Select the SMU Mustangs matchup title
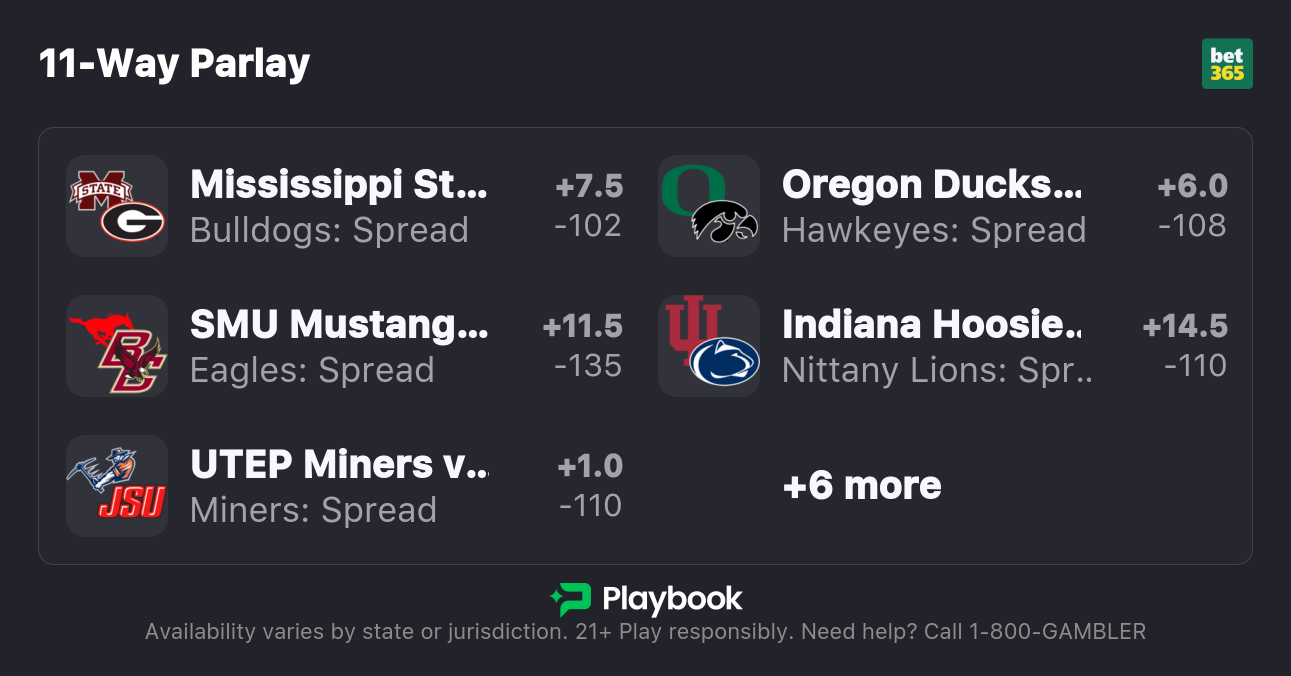This screenshot has height=676, width=1291. 339,325
